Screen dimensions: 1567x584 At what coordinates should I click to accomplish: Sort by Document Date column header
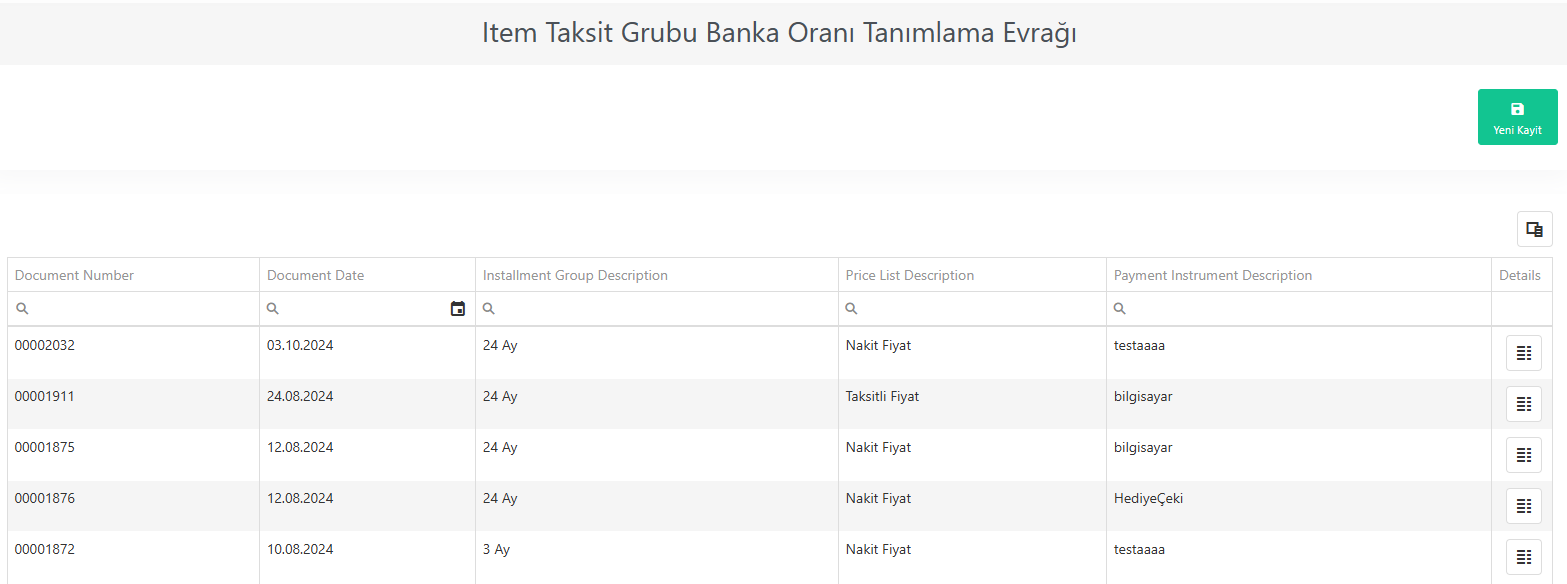[367, 275]
